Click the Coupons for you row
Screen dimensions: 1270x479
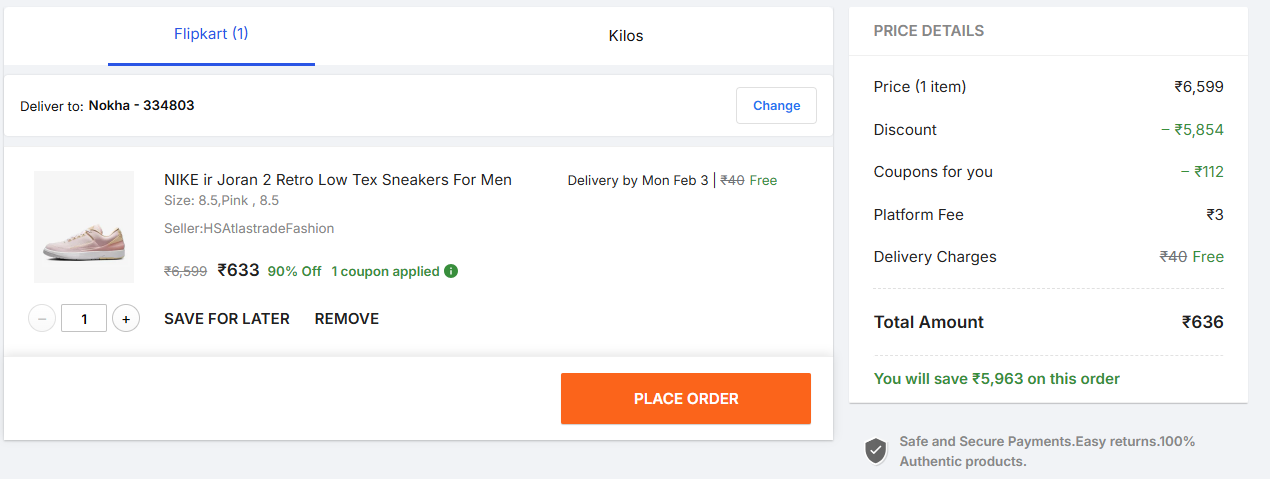click(x=1048, y=172)
